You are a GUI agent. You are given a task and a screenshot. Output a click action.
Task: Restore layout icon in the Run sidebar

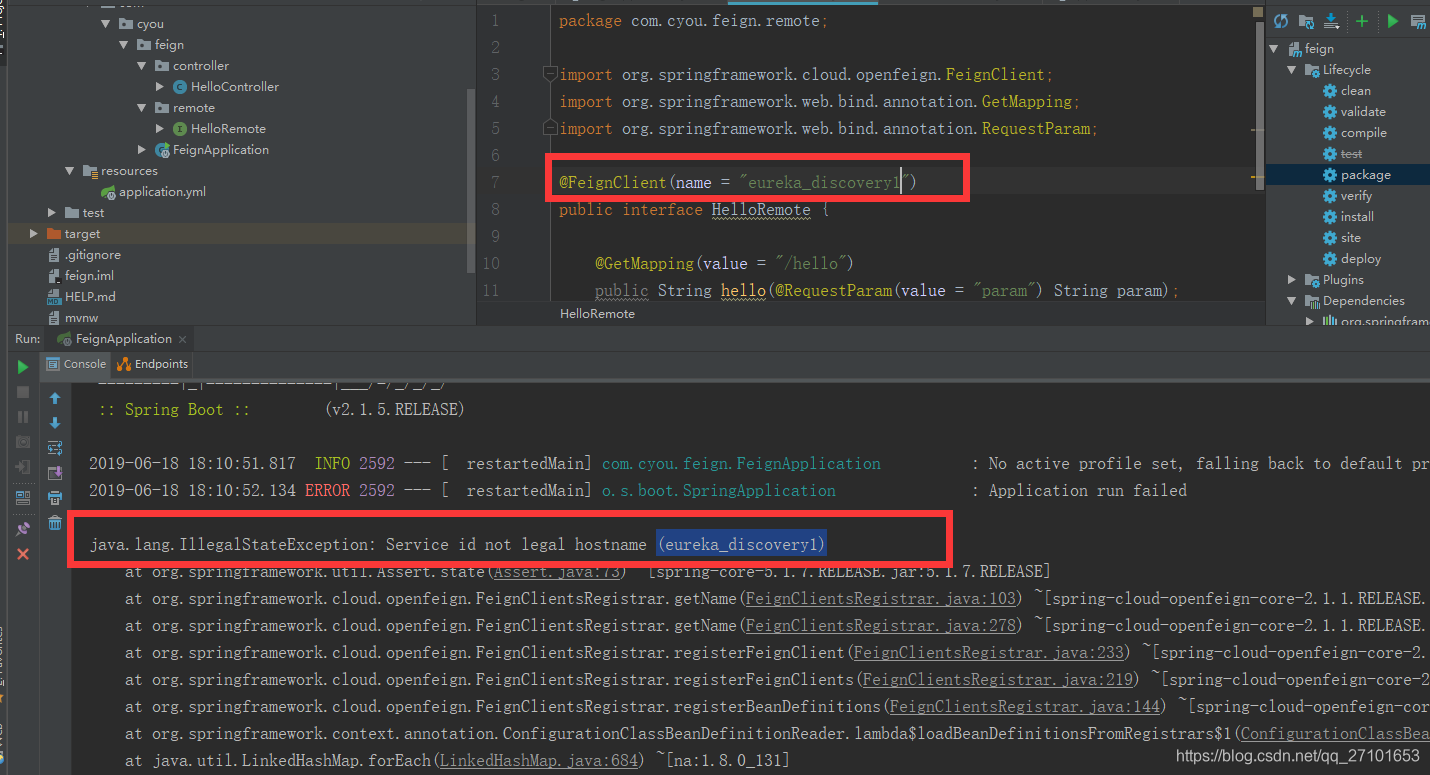coord(23,497)
